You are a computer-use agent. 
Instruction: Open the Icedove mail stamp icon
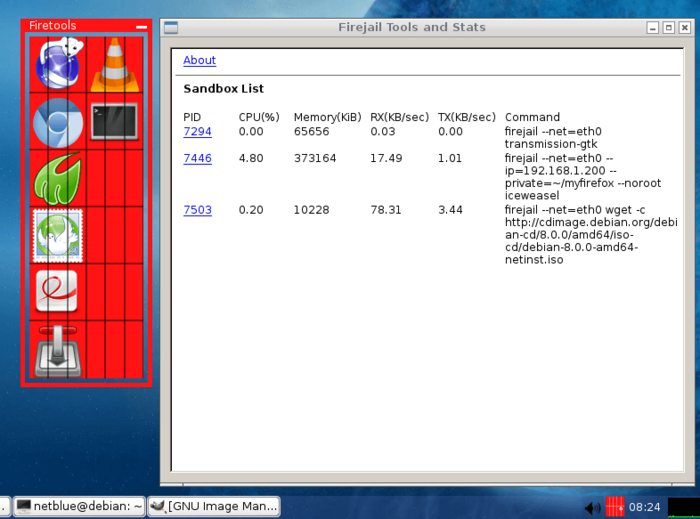58,236
